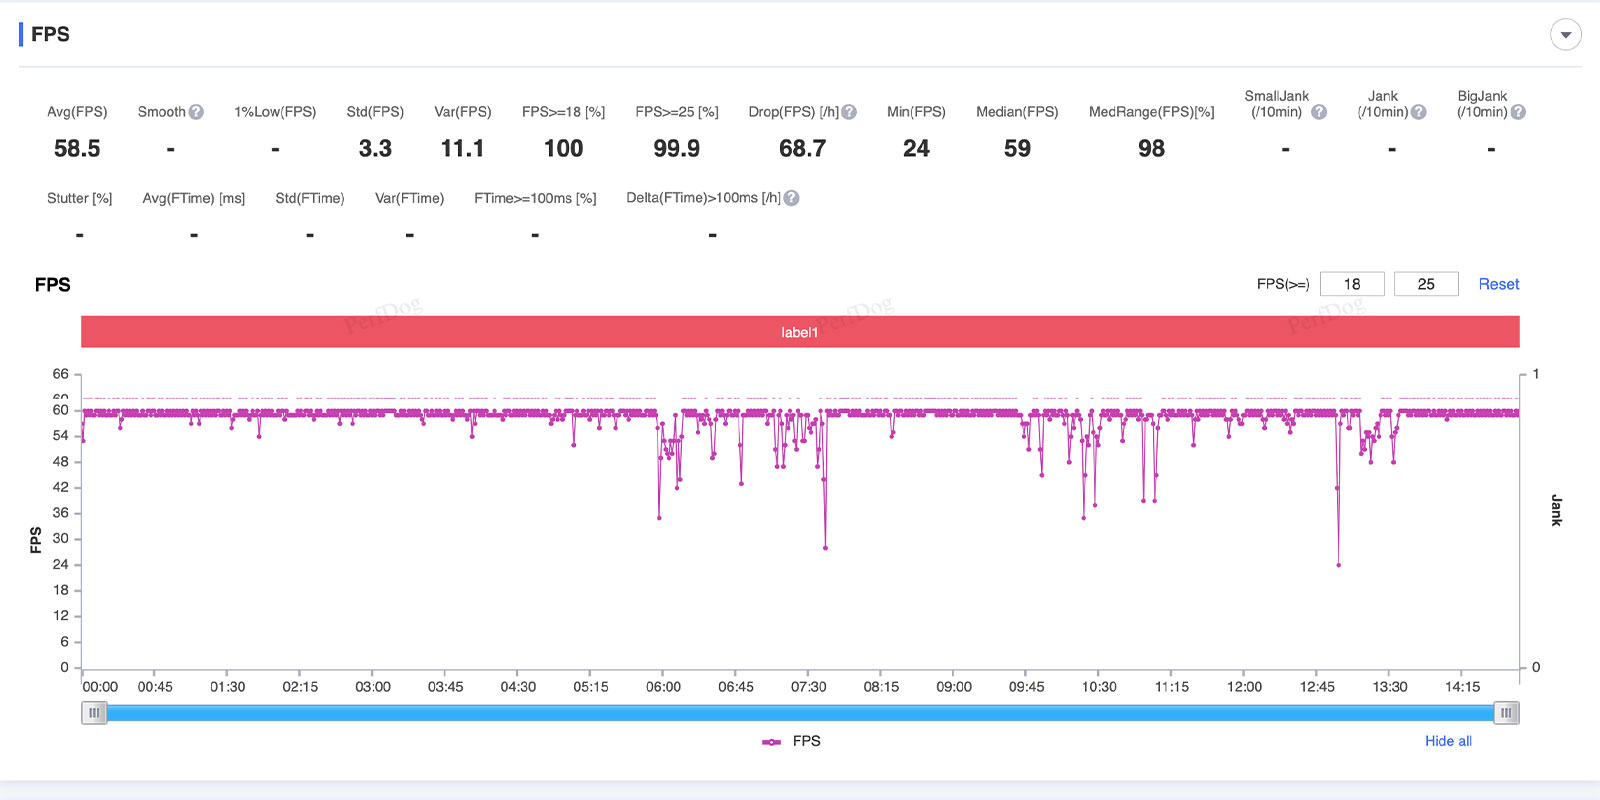Open help icon next to Delta(FTime)>100ms [/h]
The image size is (1600, 800).
(x=791, y=198)
